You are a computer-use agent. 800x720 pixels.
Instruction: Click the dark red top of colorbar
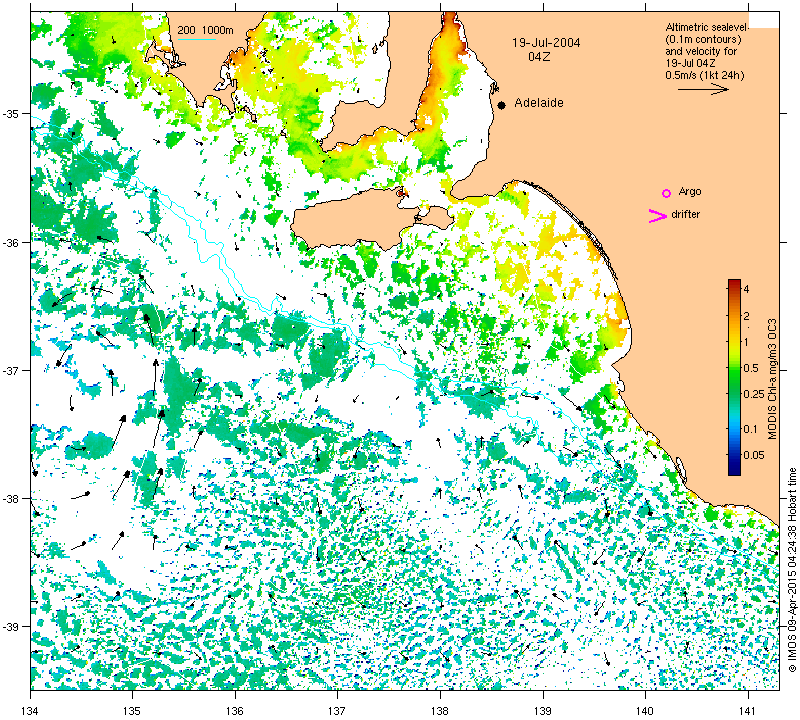(734, 282)
